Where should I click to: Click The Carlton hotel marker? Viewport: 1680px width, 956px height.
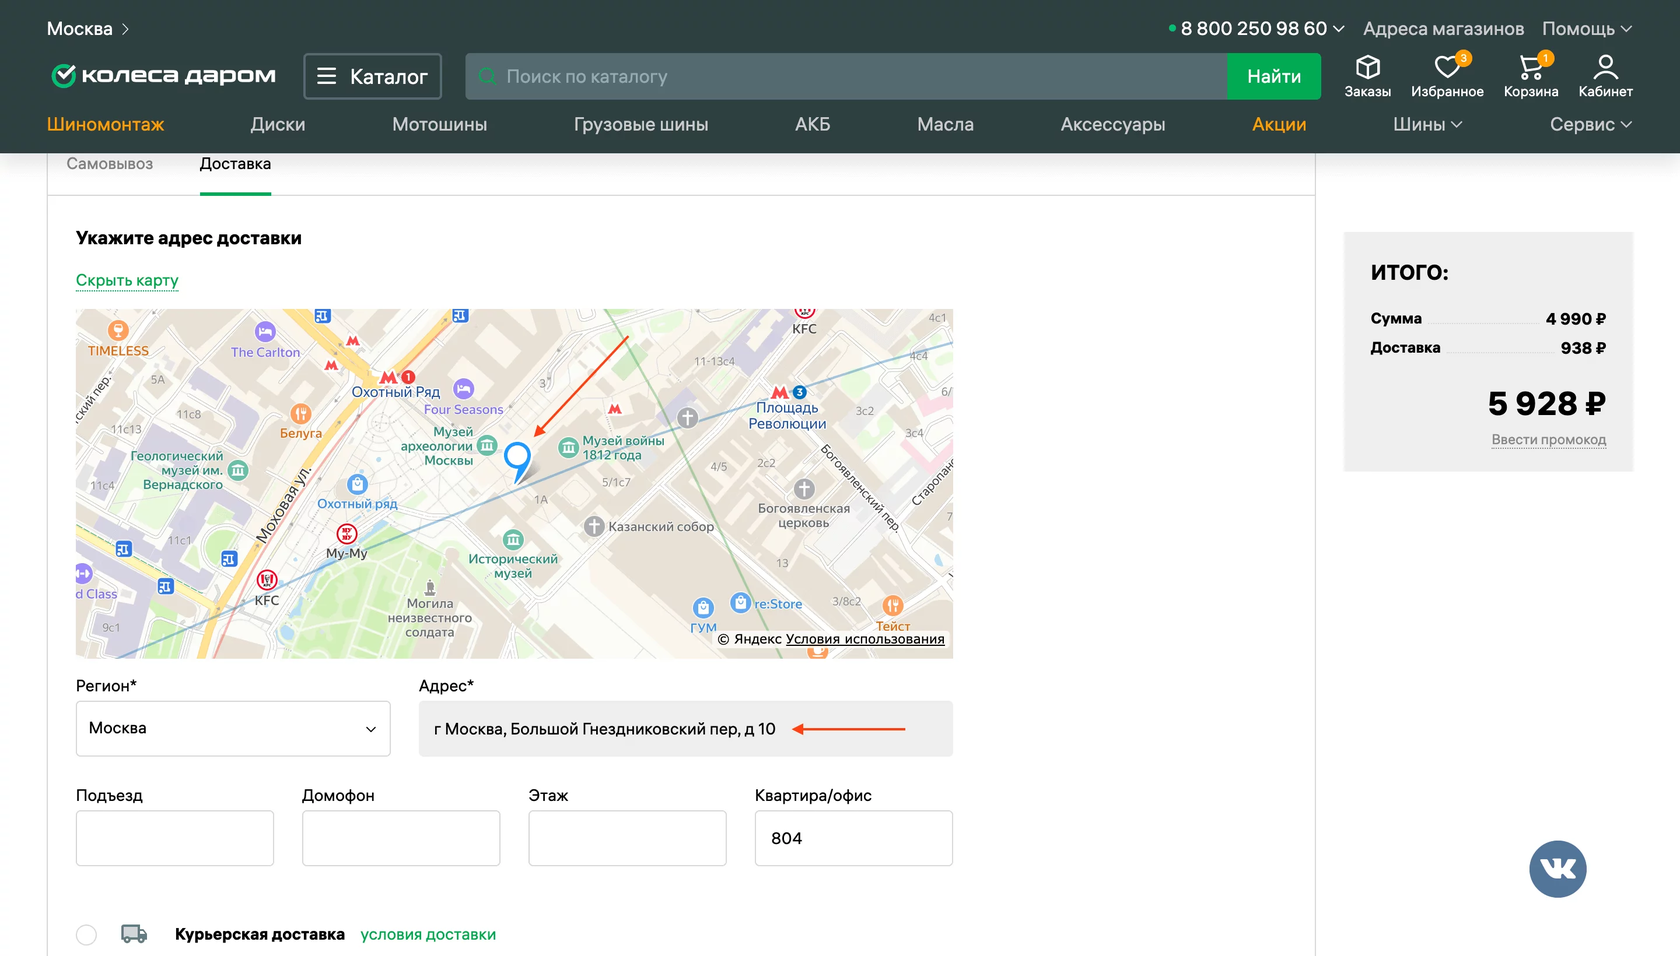(265, 331)
